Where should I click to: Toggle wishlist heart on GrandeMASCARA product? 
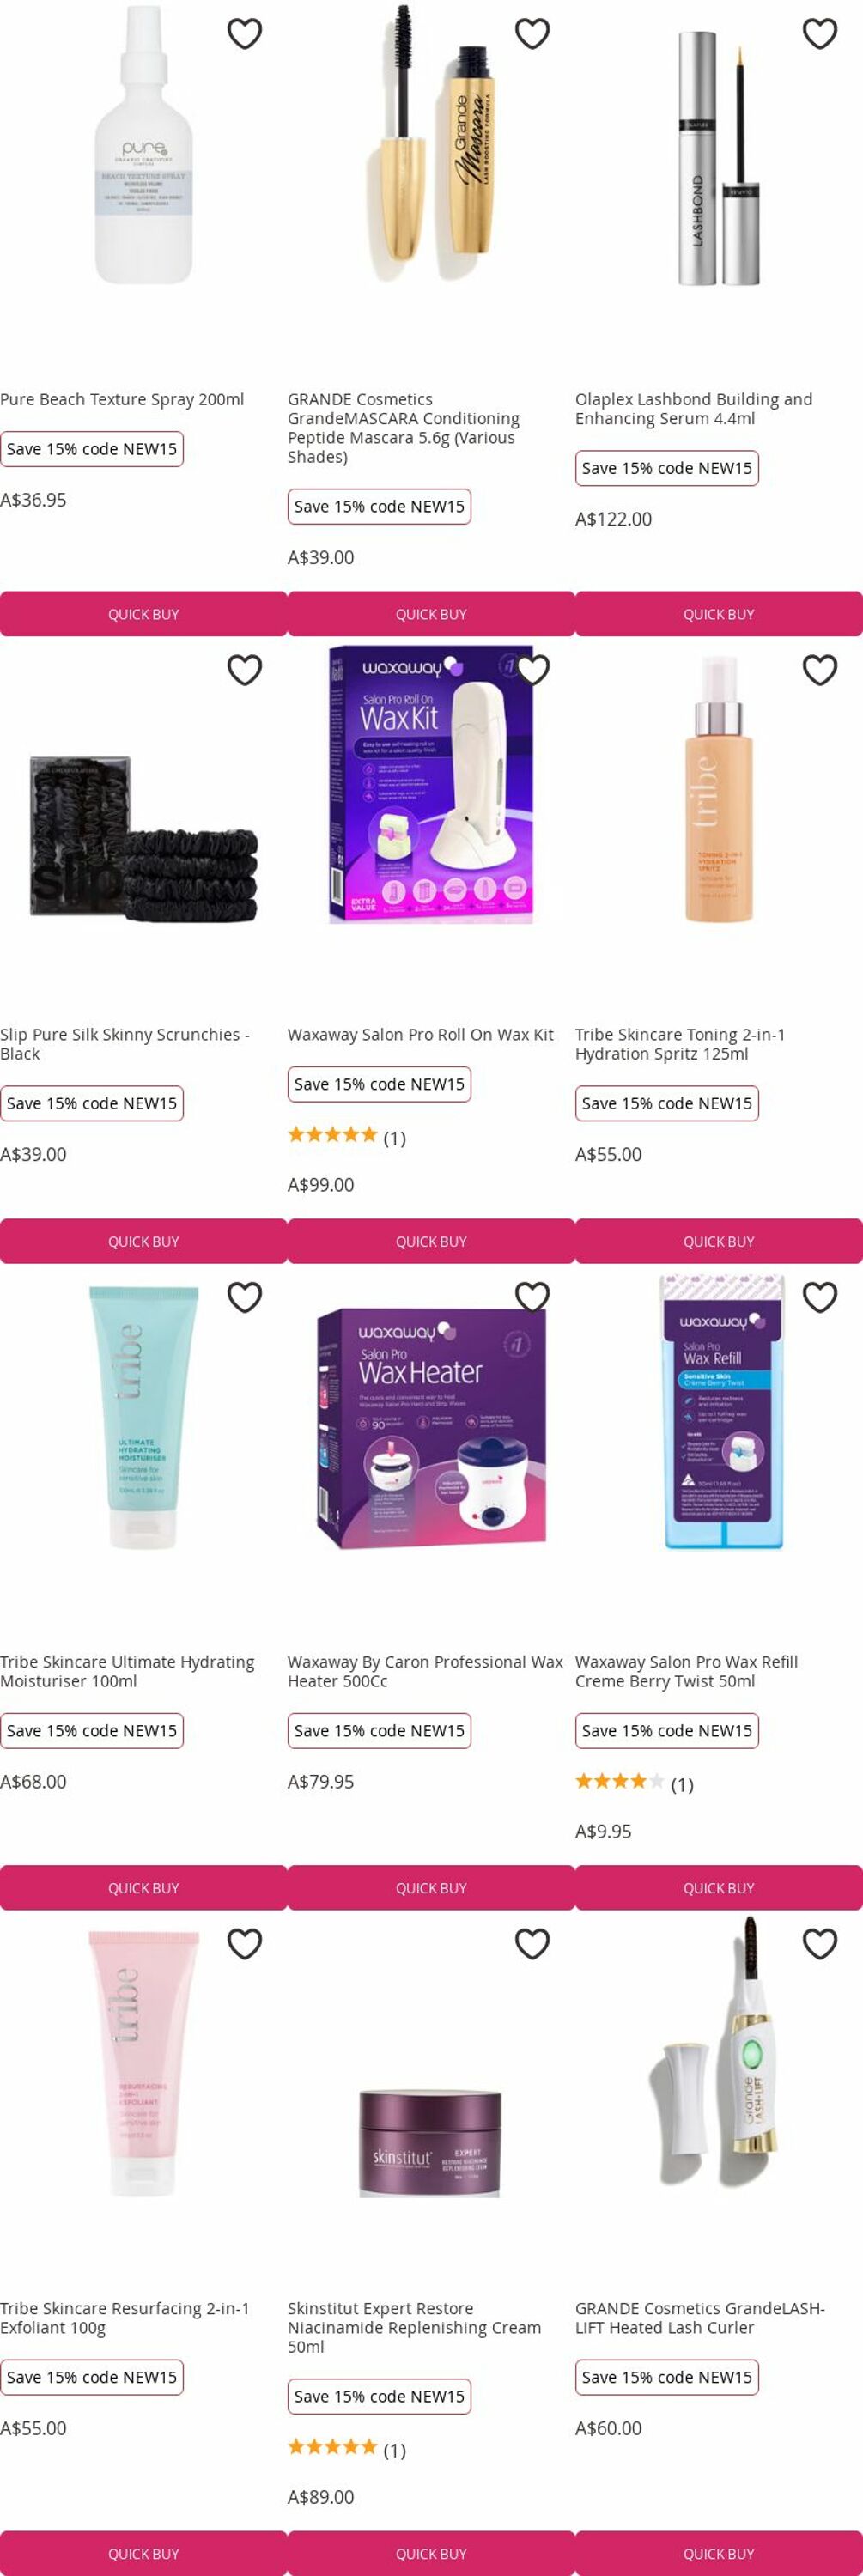(x=532, y=34)
